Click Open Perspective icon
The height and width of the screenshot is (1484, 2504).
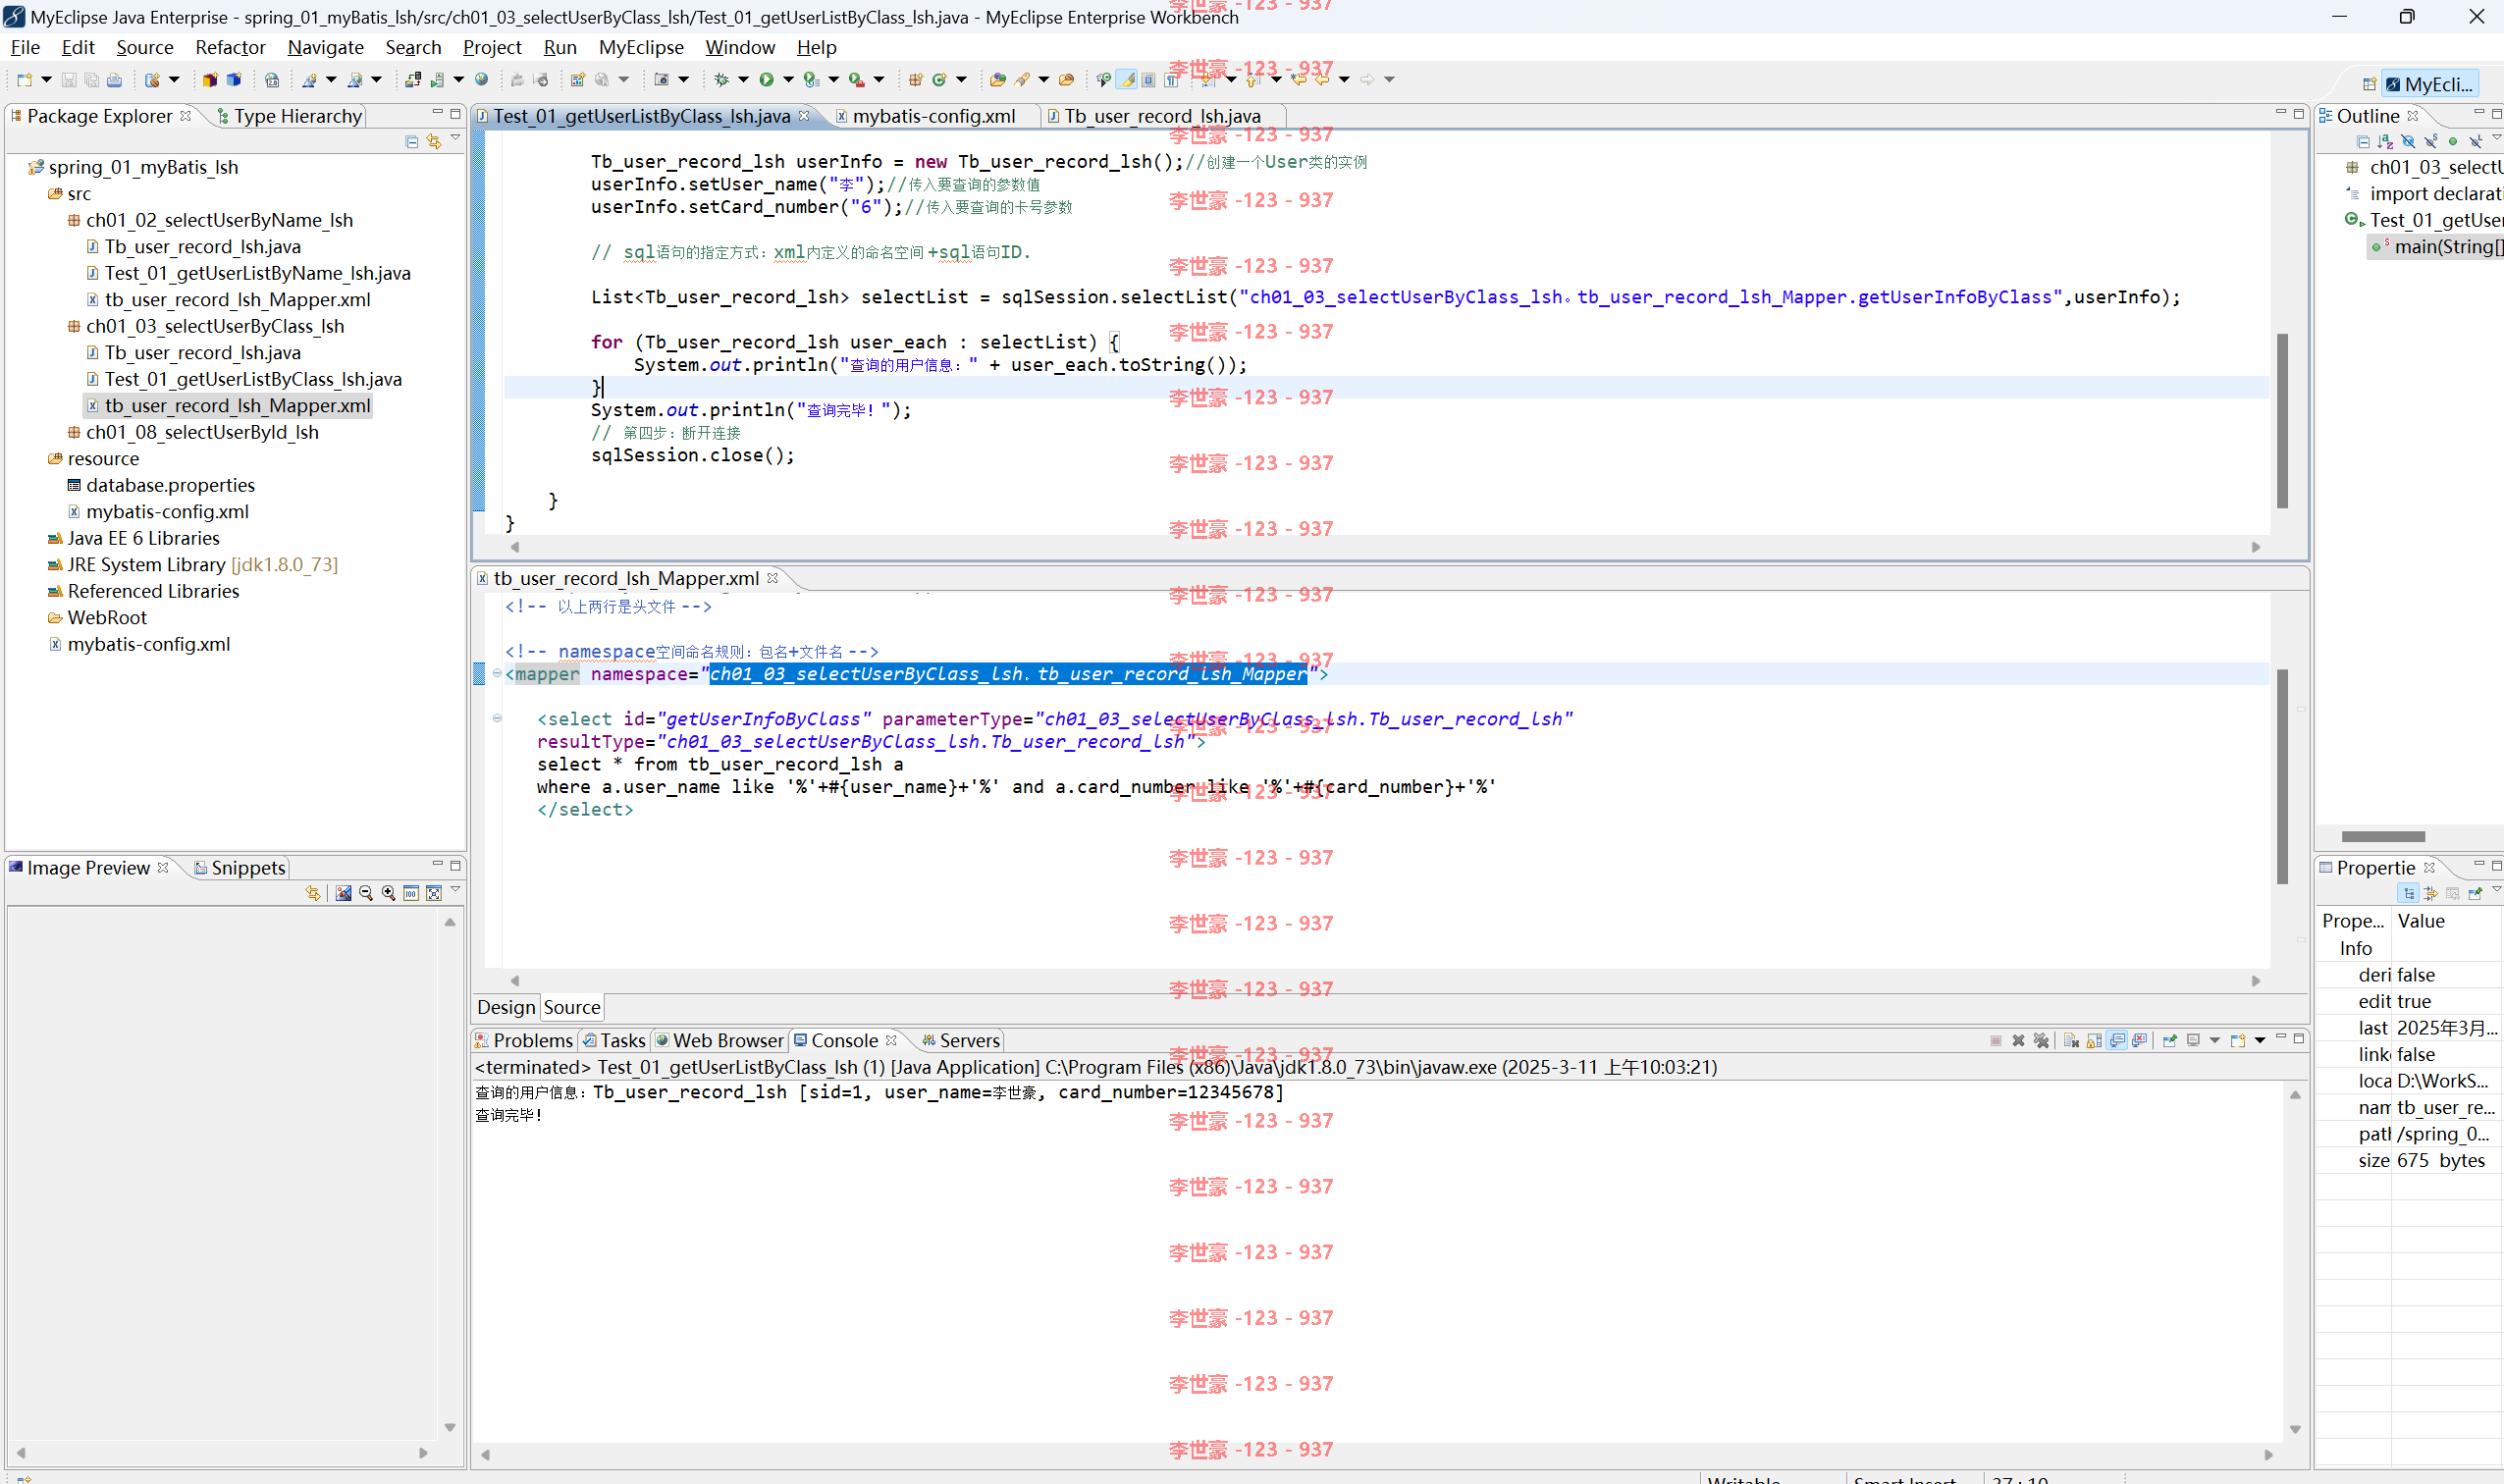(2369, 84)
